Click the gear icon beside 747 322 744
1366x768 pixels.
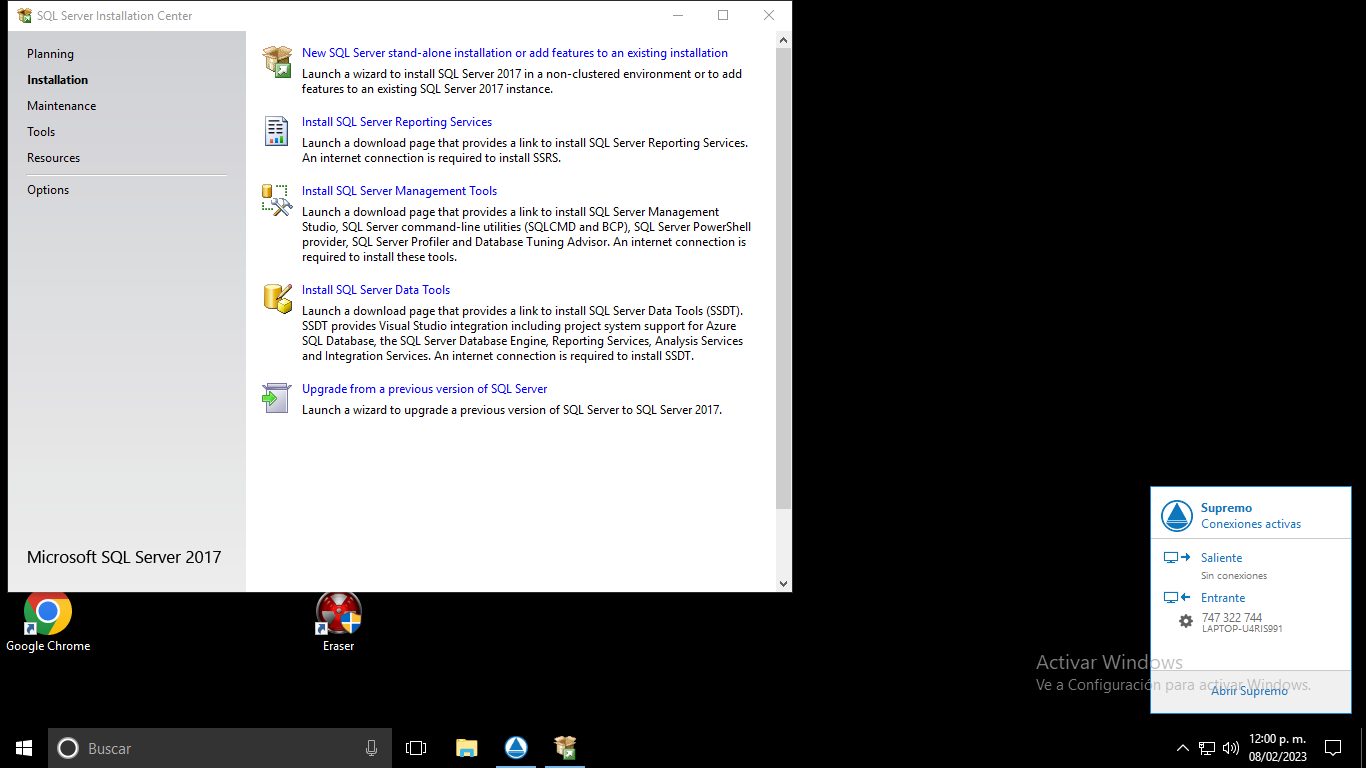[1186, 621]
